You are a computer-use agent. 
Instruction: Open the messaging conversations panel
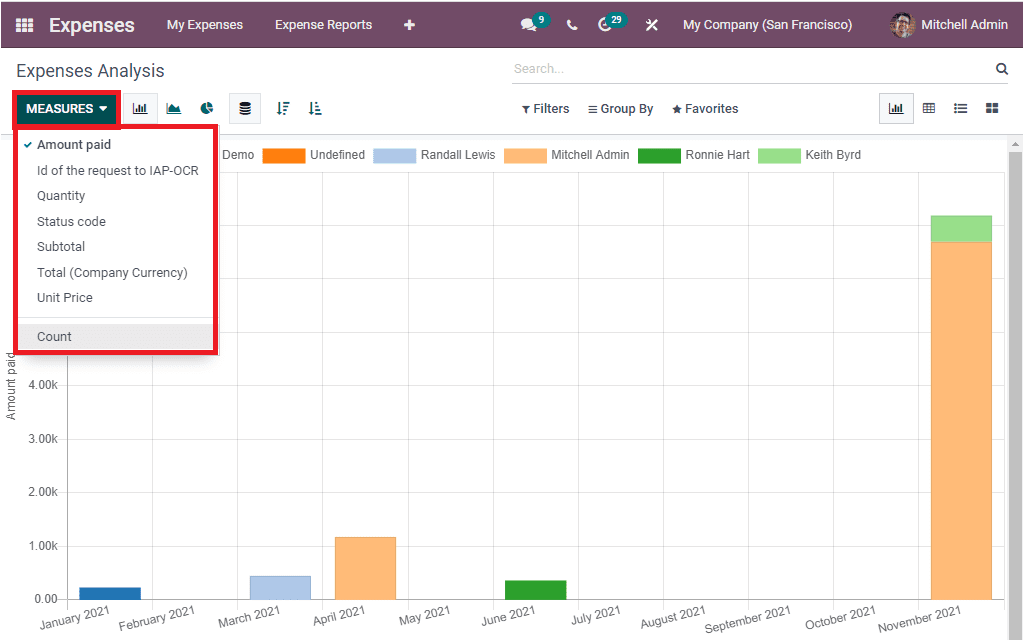click(x=528, y=24)
